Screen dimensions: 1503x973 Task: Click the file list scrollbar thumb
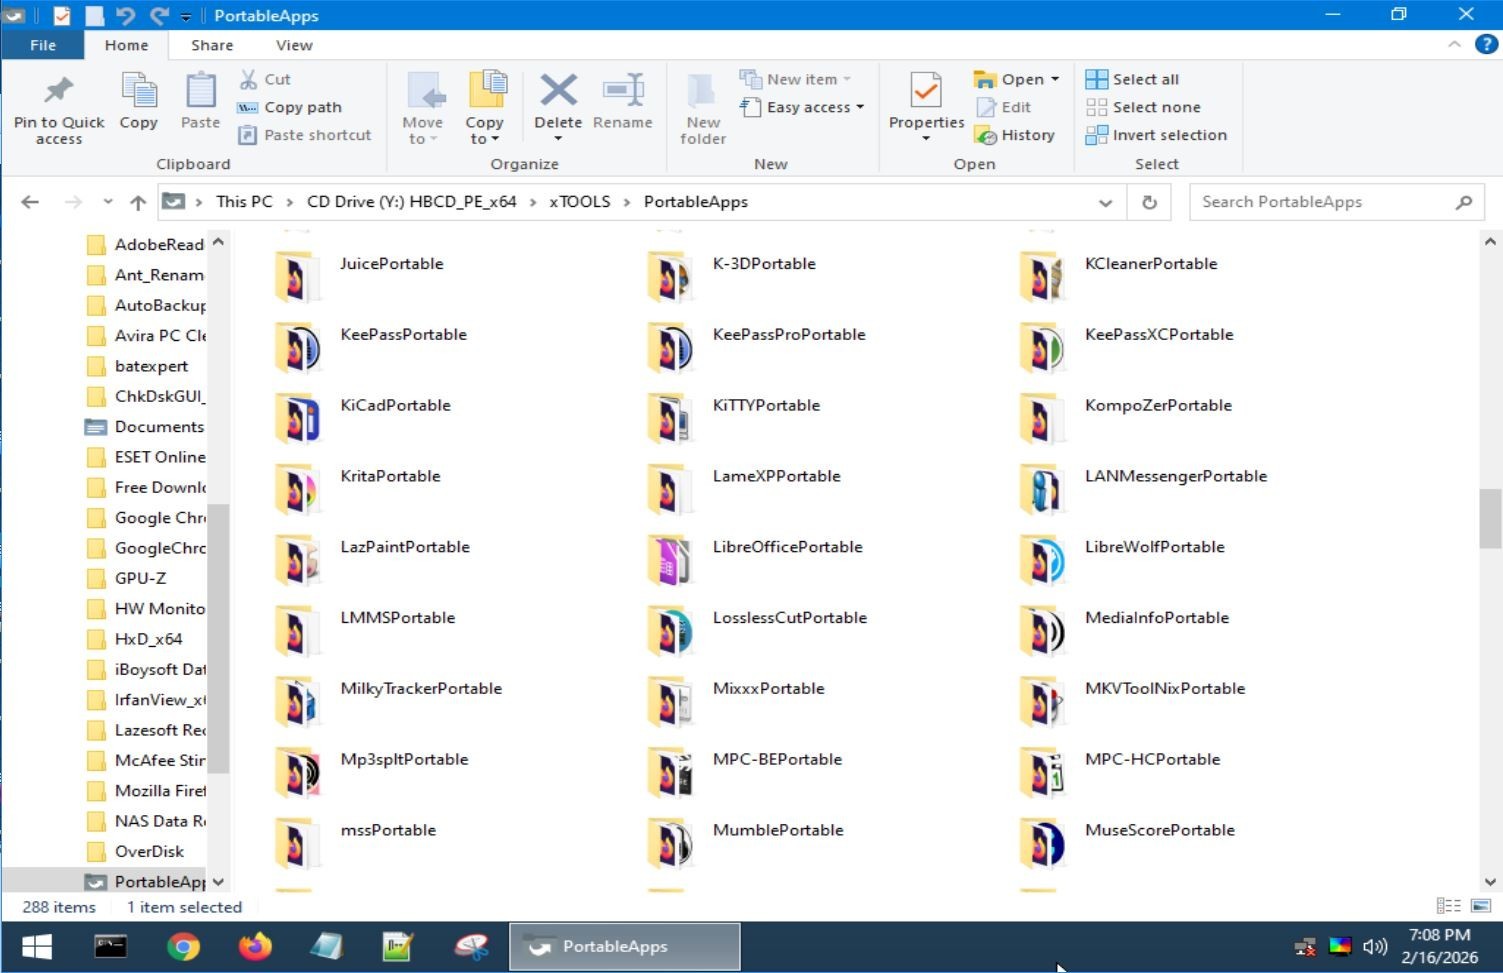[1490, 518]
